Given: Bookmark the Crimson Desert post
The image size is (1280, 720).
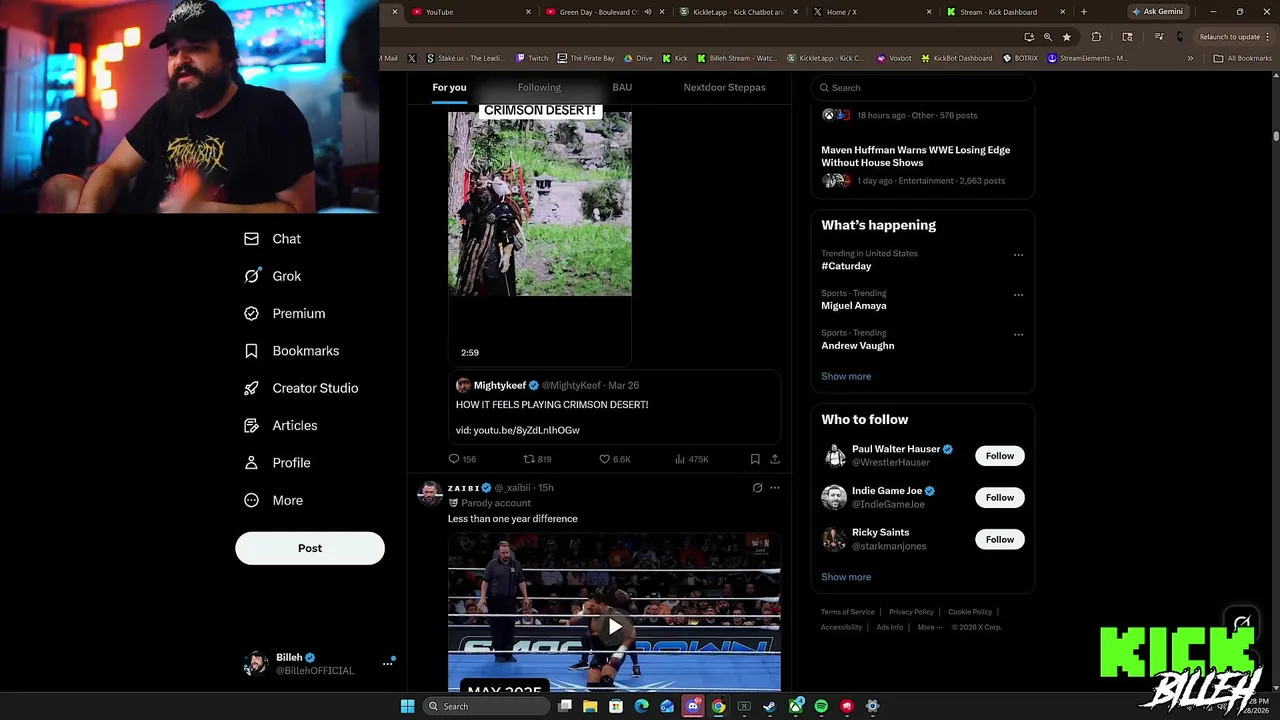Looking at the screenshot, I should 755,459.
